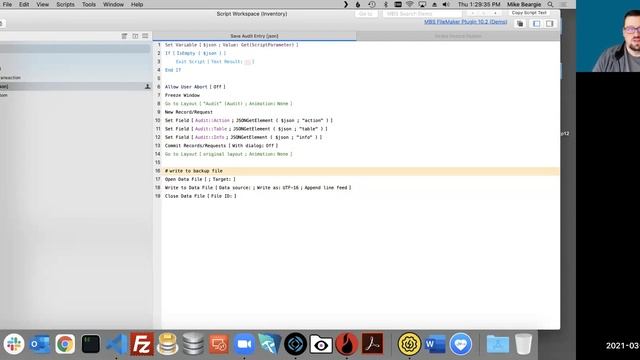Screen dimensions: 640x360
Task: Open the Tools menu
Action: pos(89,4)
